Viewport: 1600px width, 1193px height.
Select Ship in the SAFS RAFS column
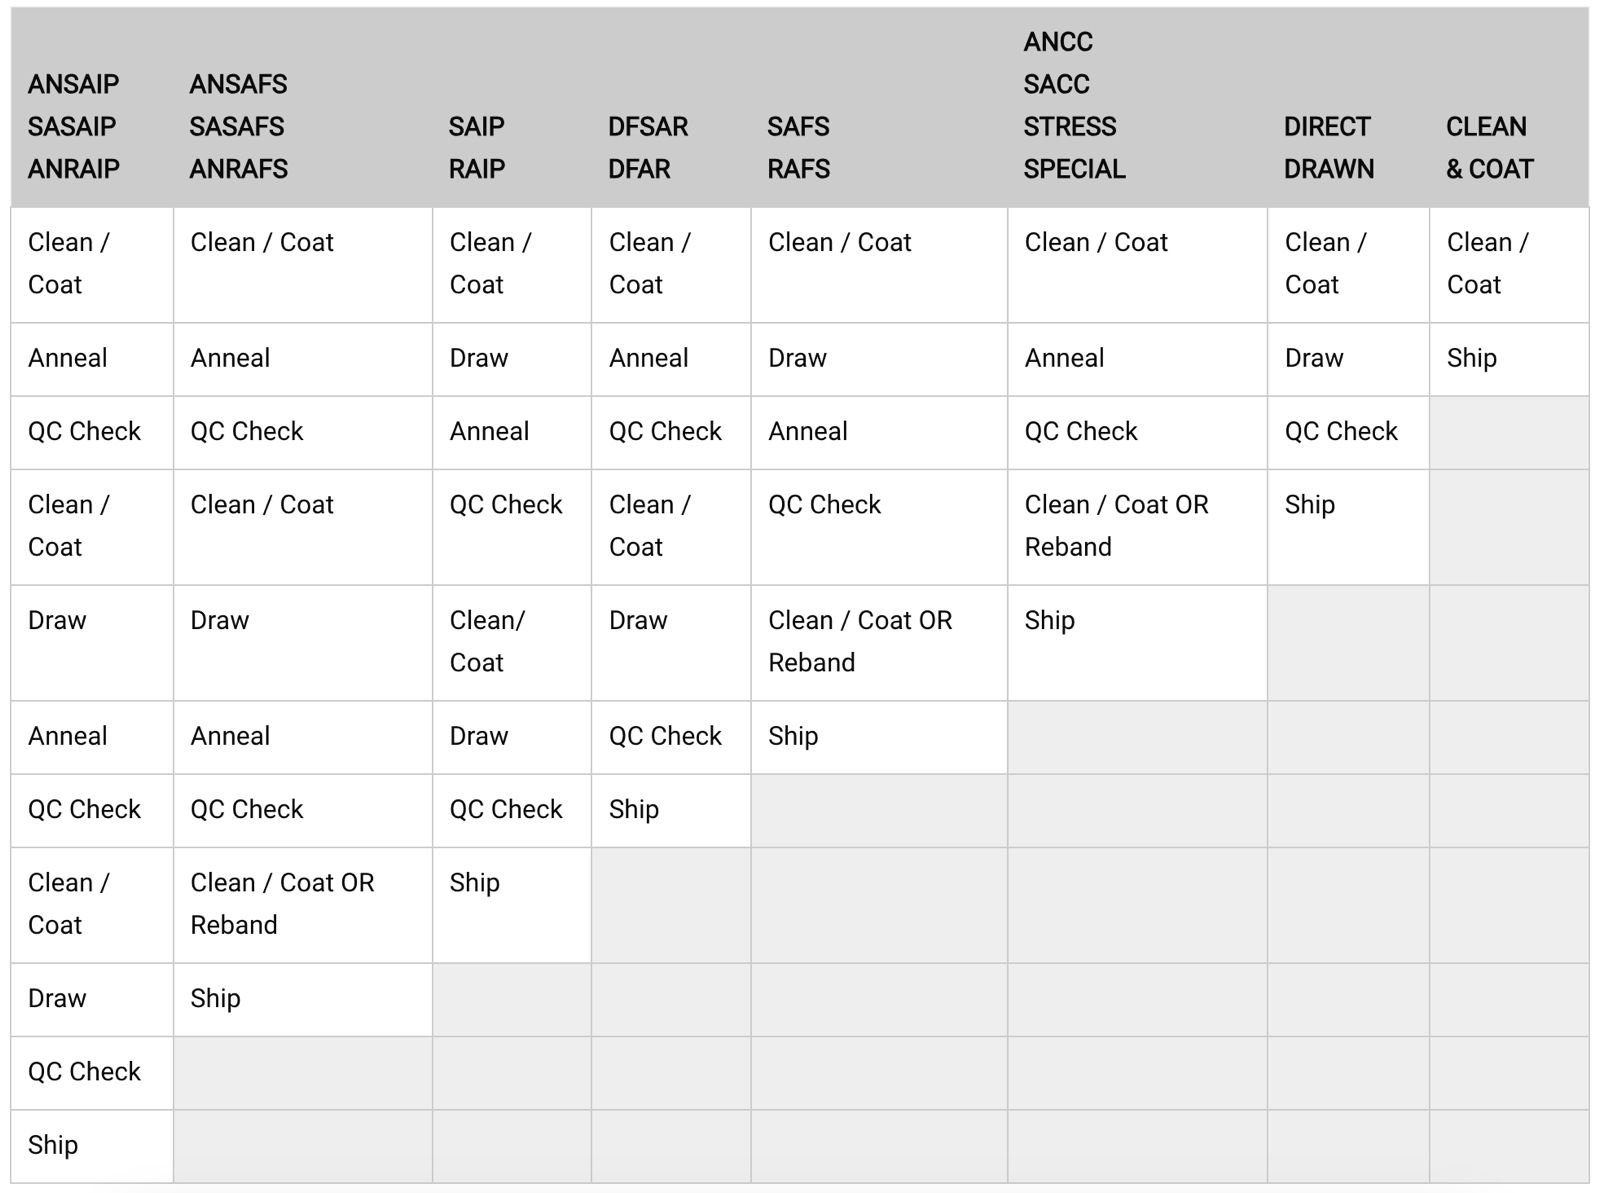[x=793, y=736]
